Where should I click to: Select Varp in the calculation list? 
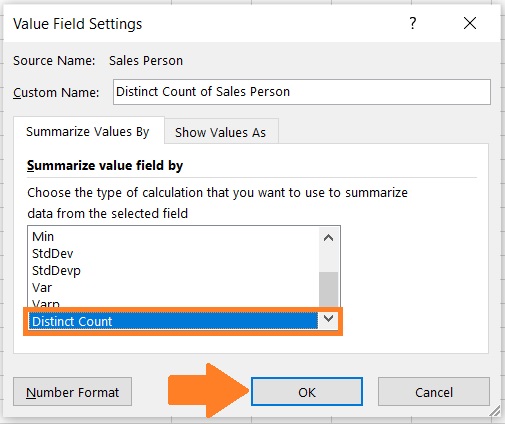[x=173, y=303]
